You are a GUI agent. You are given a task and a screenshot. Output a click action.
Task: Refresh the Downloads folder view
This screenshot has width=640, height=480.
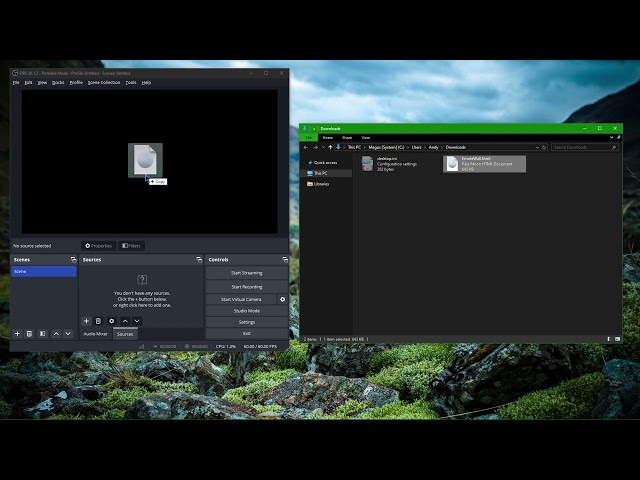point(544,147)
